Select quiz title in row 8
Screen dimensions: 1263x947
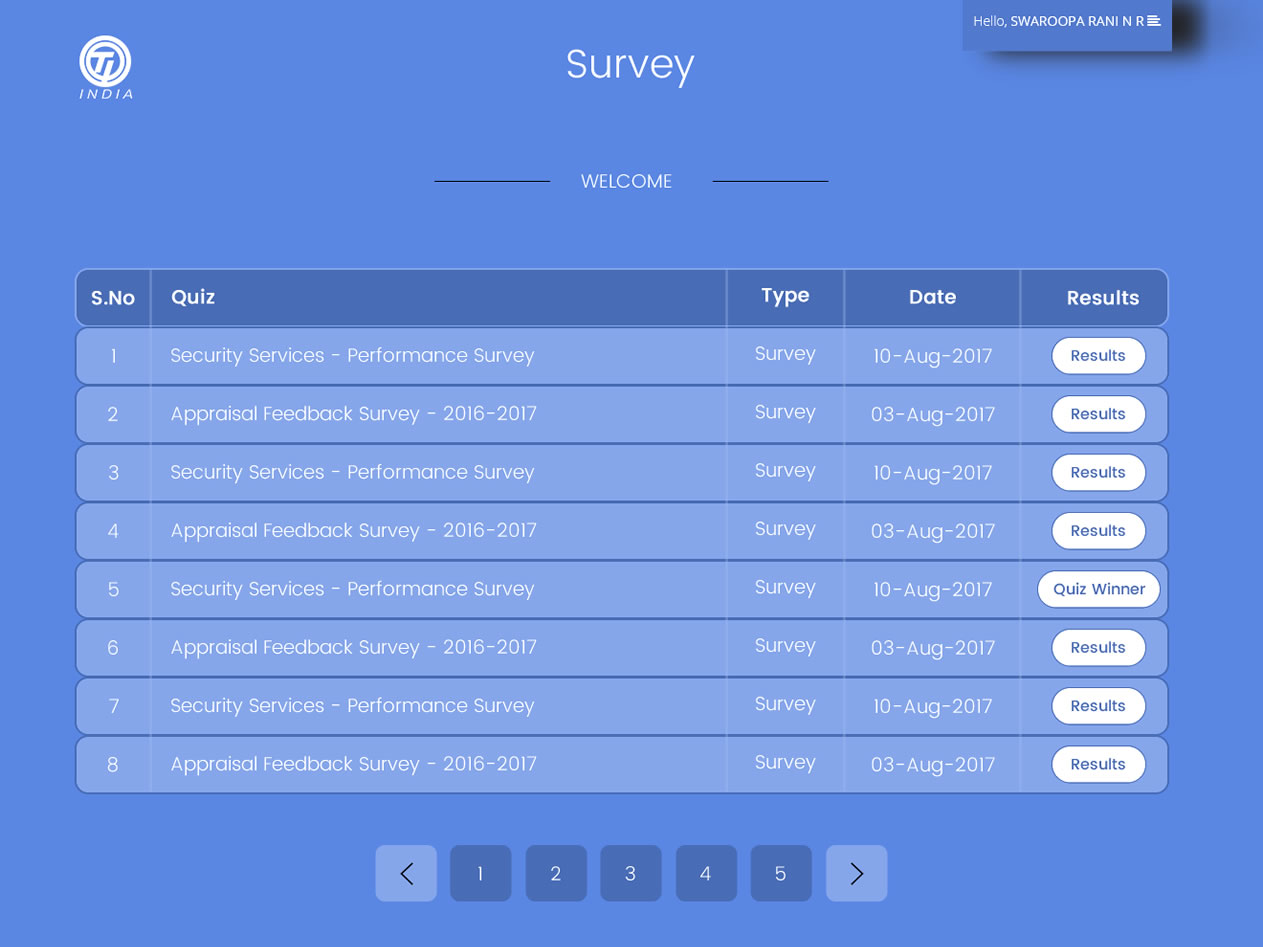(x=353, y=764)
